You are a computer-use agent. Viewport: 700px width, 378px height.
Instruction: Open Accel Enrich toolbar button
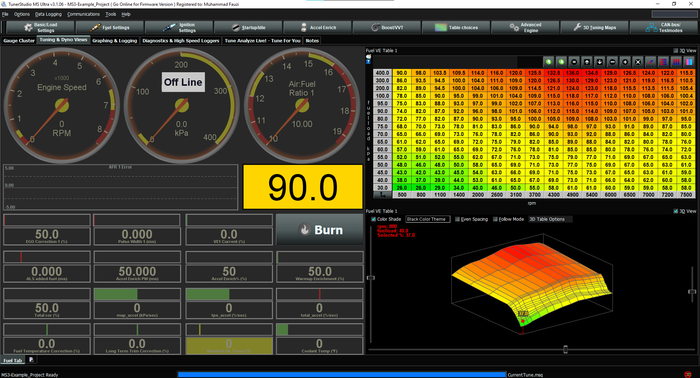(x=317, y=27)
